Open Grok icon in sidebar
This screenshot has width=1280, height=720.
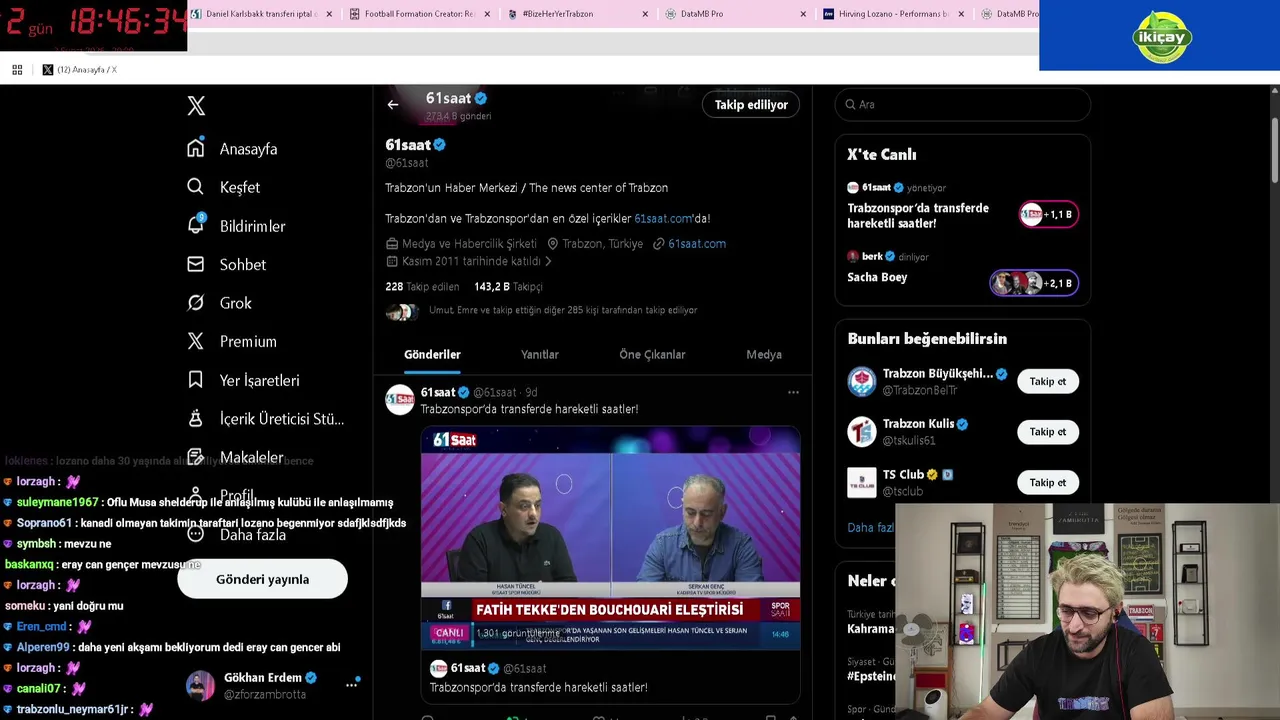pyautogui.click(x=196, y=302)
